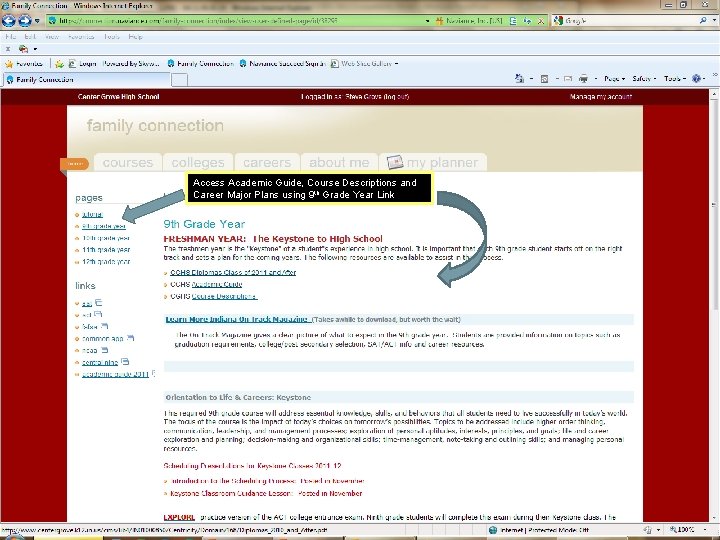Click the Help question mark icon

point(697,79)
